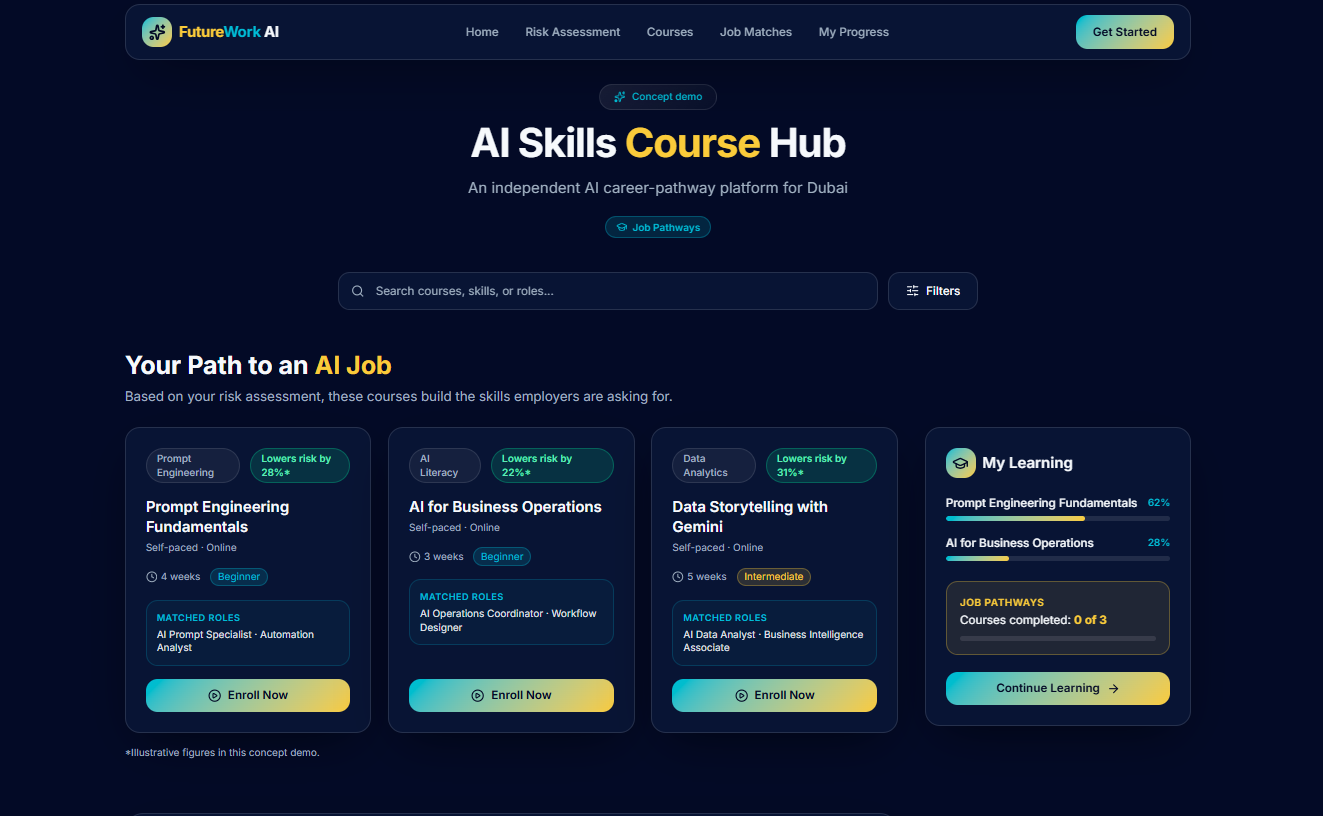Click the Courses completed progress bar
1323x816 pixels.
point(1058,638)
